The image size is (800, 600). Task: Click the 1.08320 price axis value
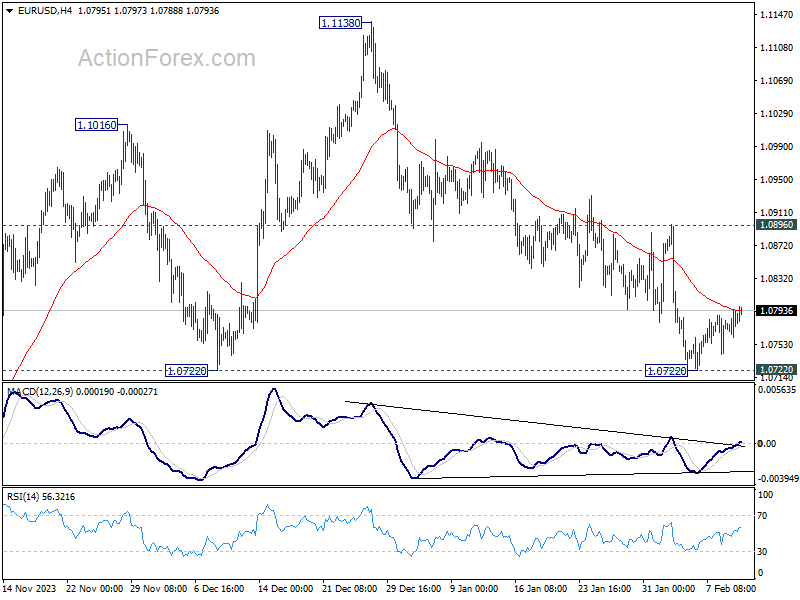[x=777, y=279]
